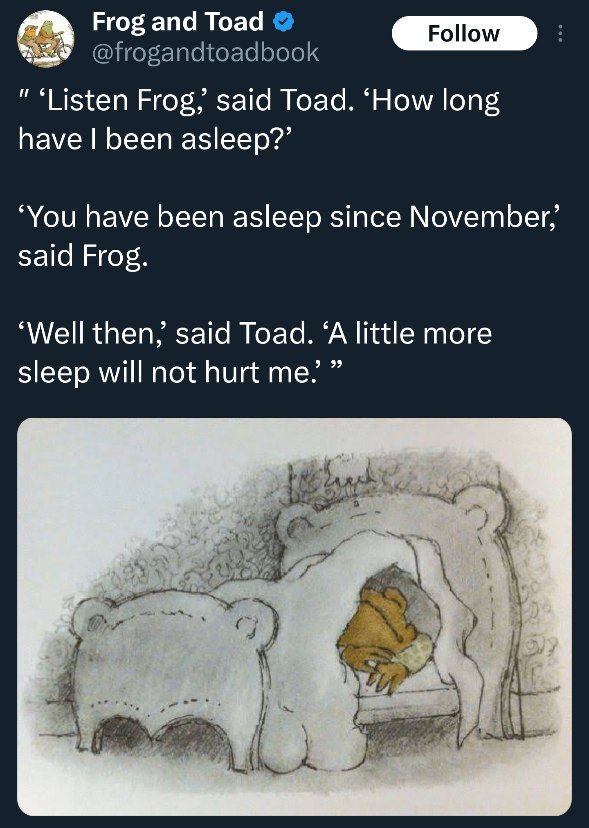The height and width of the screenshot is (828, 589).
Task: Click the "asleep since November" paragraph
Action: (x=288, y=236)
